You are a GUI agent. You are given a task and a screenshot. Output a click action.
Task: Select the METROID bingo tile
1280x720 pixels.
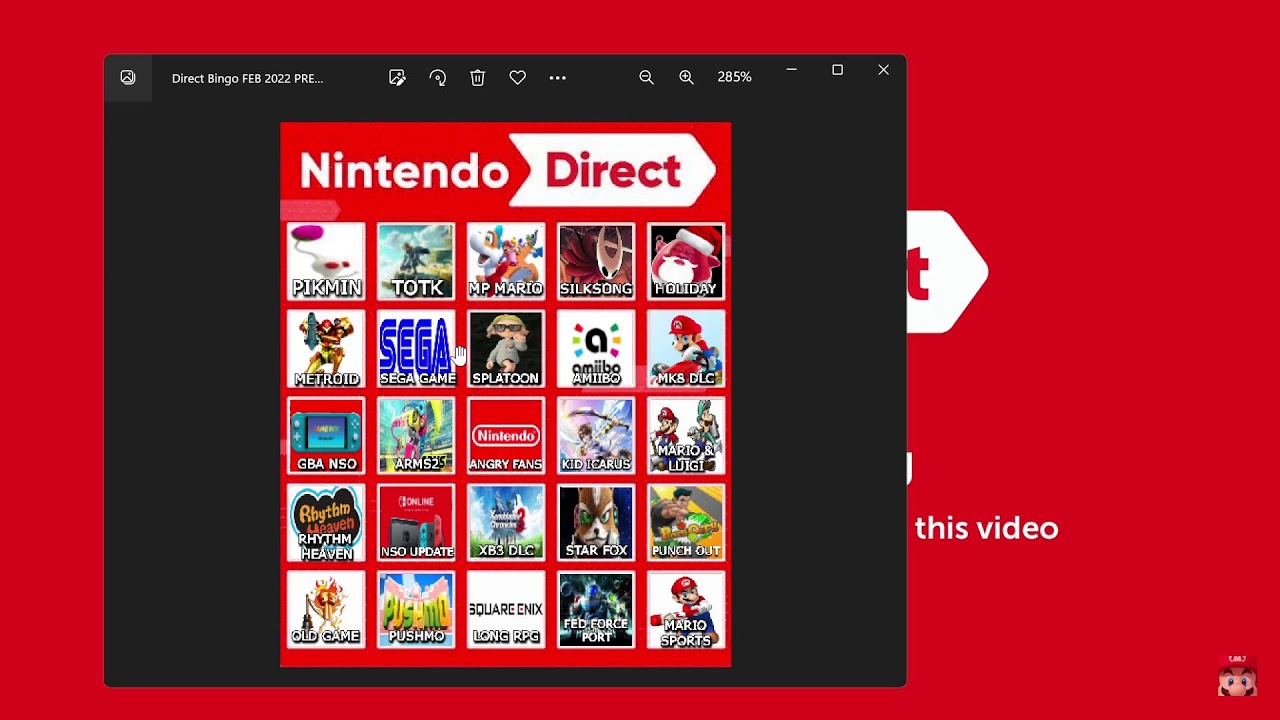[326, 349]
